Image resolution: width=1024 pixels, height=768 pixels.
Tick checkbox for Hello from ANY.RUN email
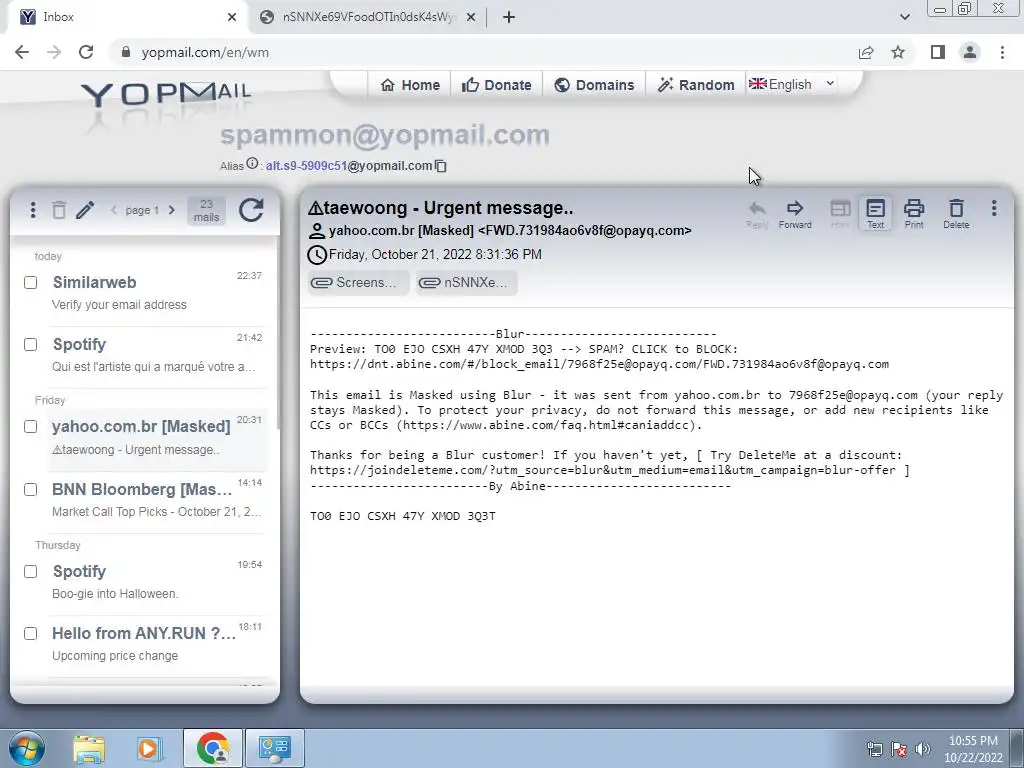pyautogui.click(x=31, y=633)
